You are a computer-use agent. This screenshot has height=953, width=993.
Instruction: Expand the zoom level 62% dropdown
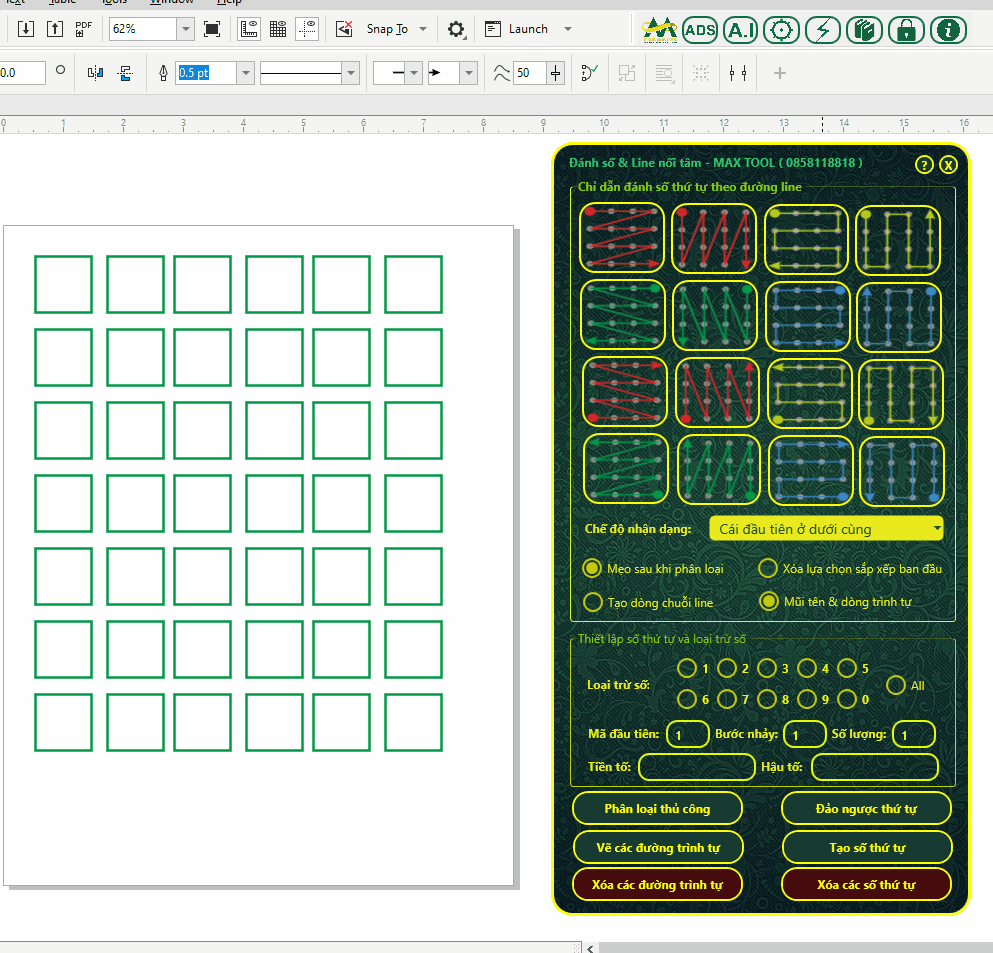point(185,29)
